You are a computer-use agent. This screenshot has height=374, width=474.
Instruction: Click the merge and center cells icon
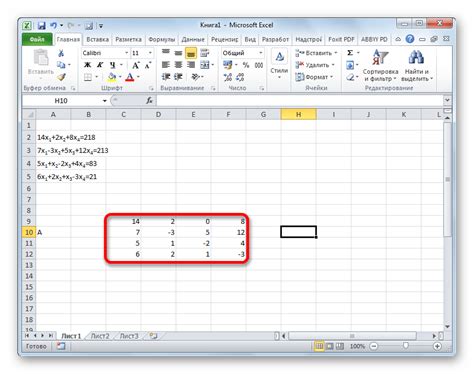pyautogui.click(x=205, y=65)
